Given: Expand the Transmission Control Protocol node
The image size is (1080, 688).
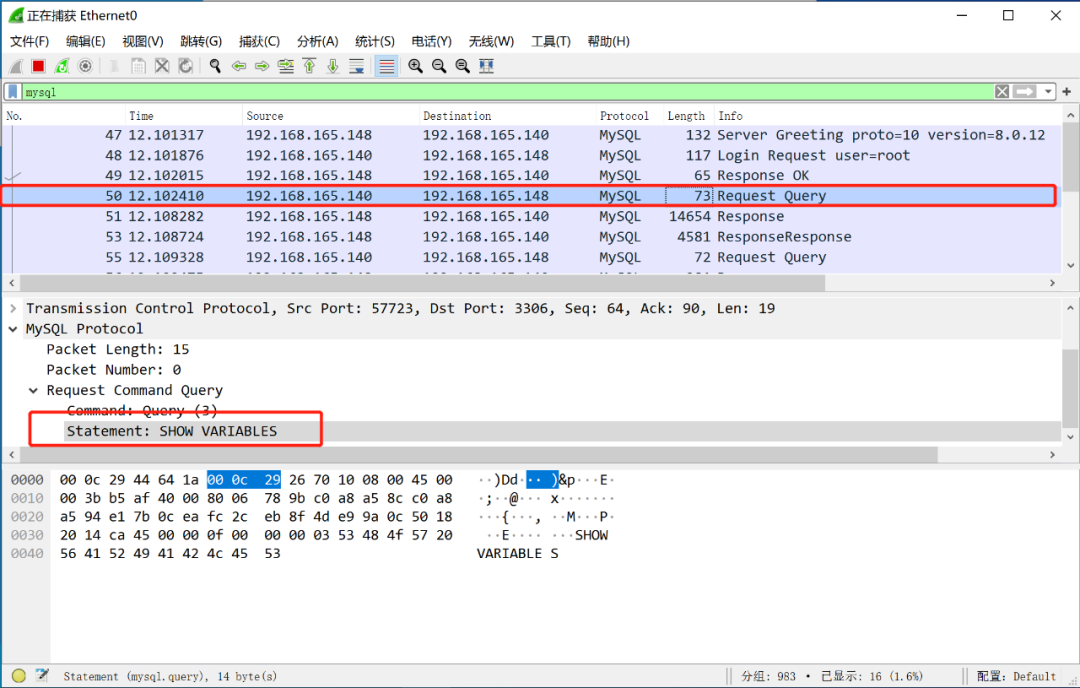Looking at the screenshot, I should [x=13, y=309].
